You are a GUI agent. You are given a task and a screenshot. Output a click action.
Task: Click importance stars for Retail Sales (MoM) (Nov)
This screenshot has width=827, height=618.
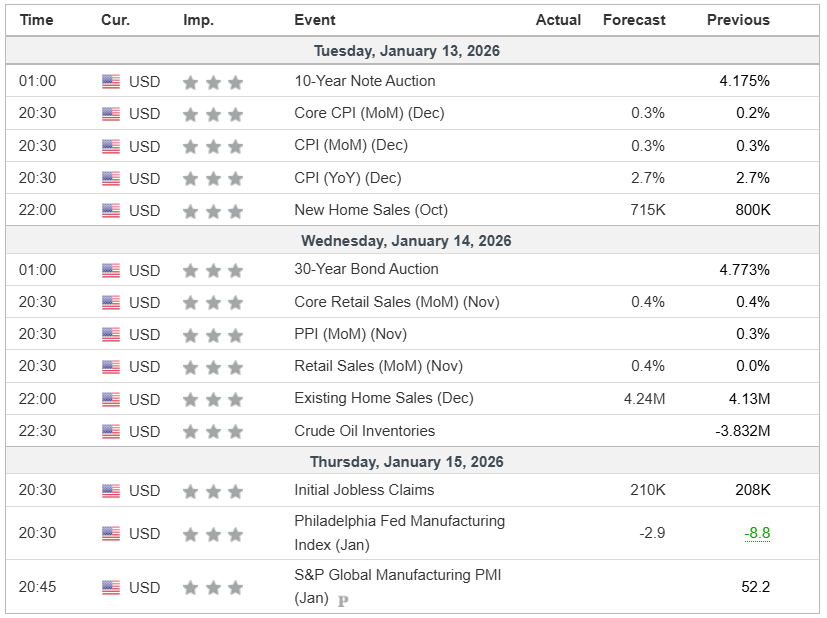[212, 367]
